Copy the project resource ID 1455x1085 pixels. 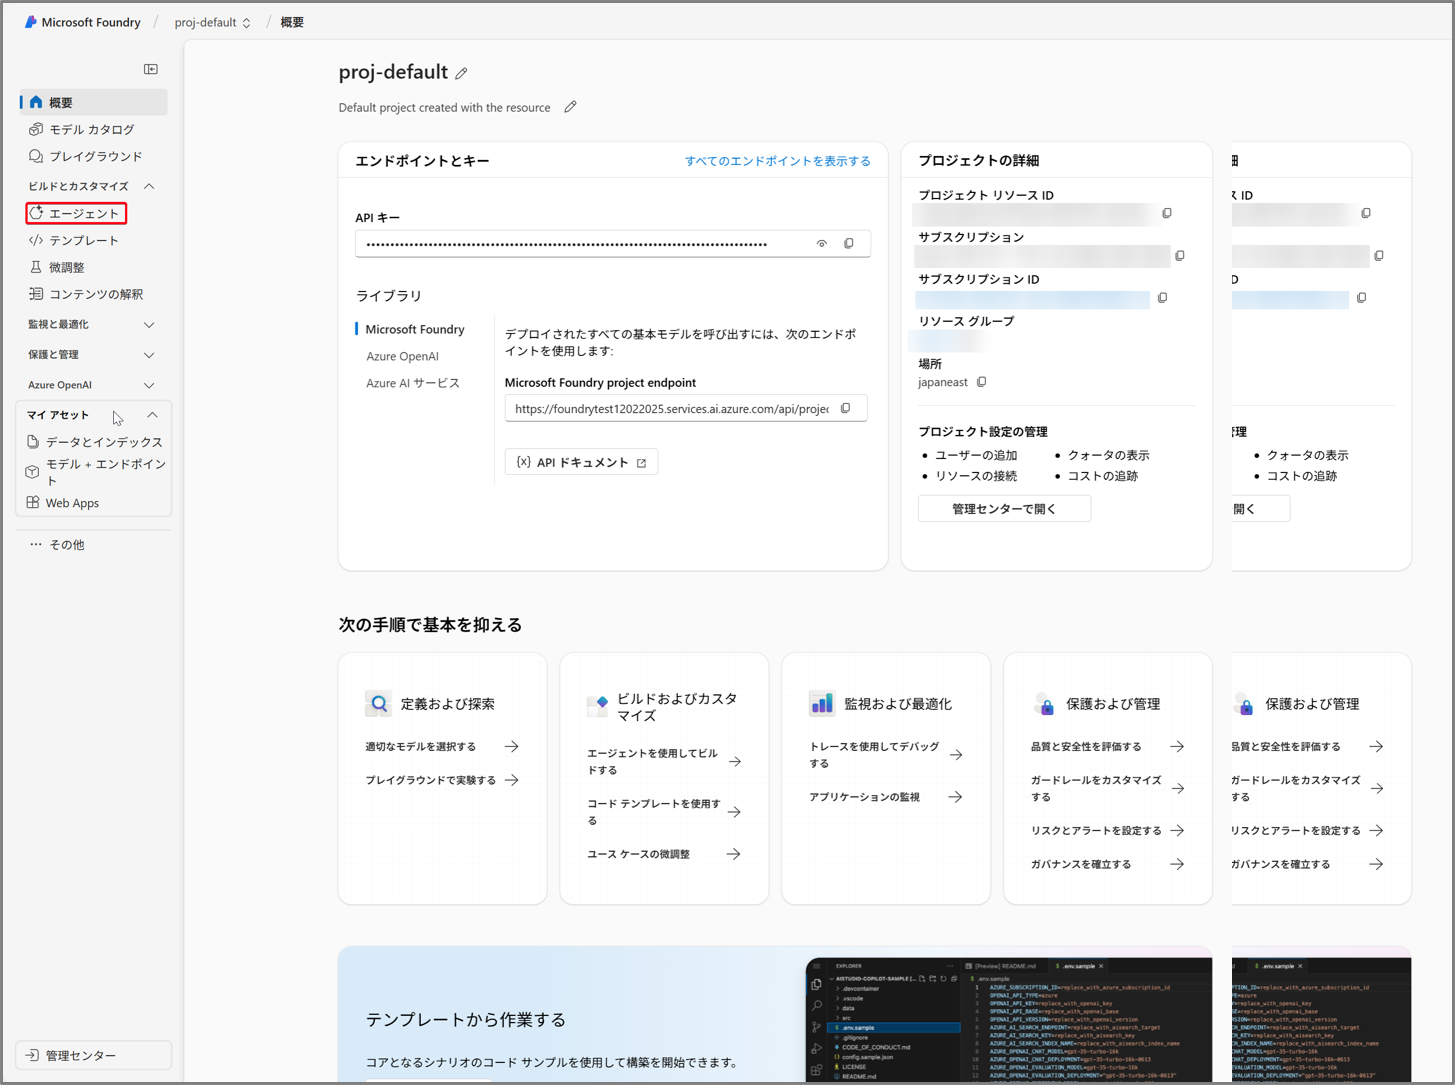1167,213
